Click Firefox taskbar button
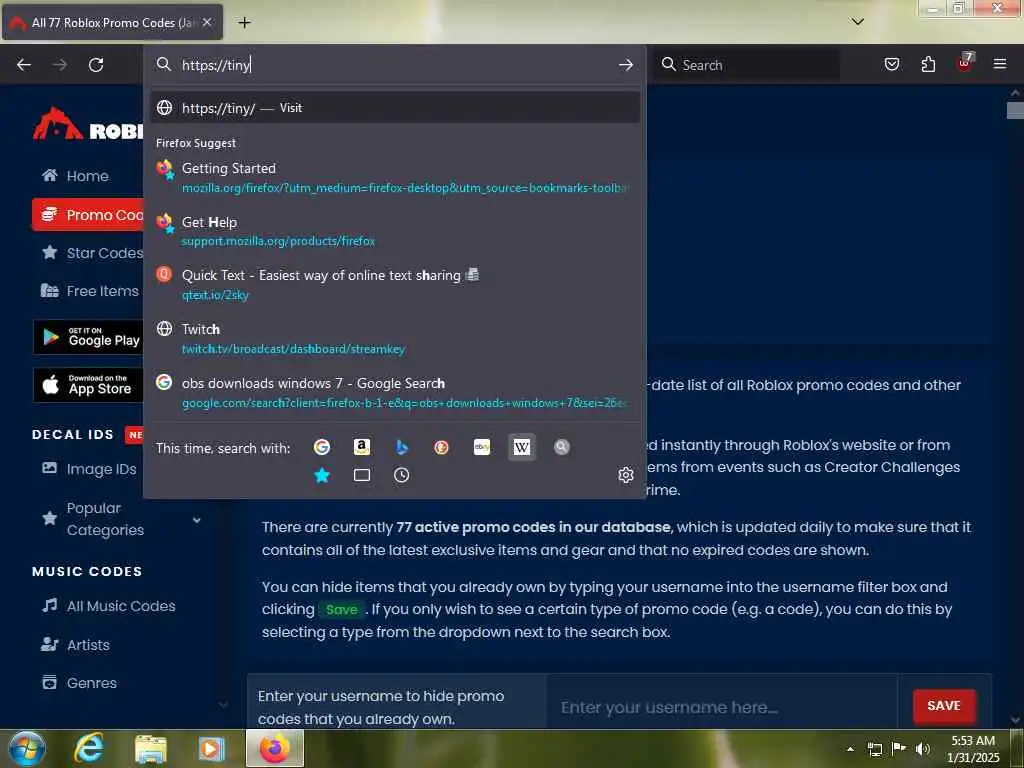The height and width of the screenshot is (768, 1024). click(x=275, y=748)
